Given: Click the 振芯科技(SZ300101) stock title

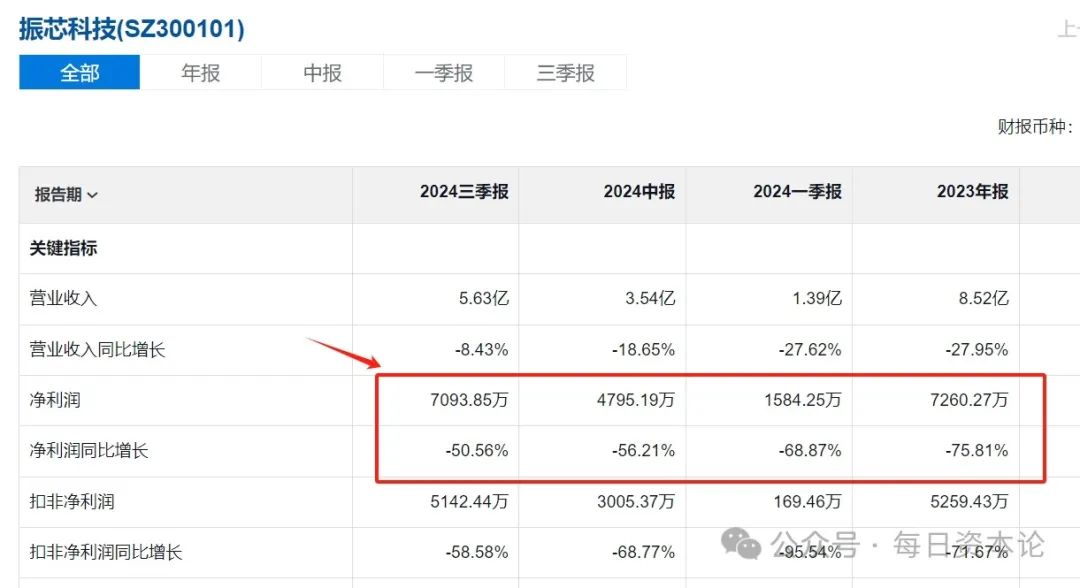Looking at the screenshot, I should [132, 29].
